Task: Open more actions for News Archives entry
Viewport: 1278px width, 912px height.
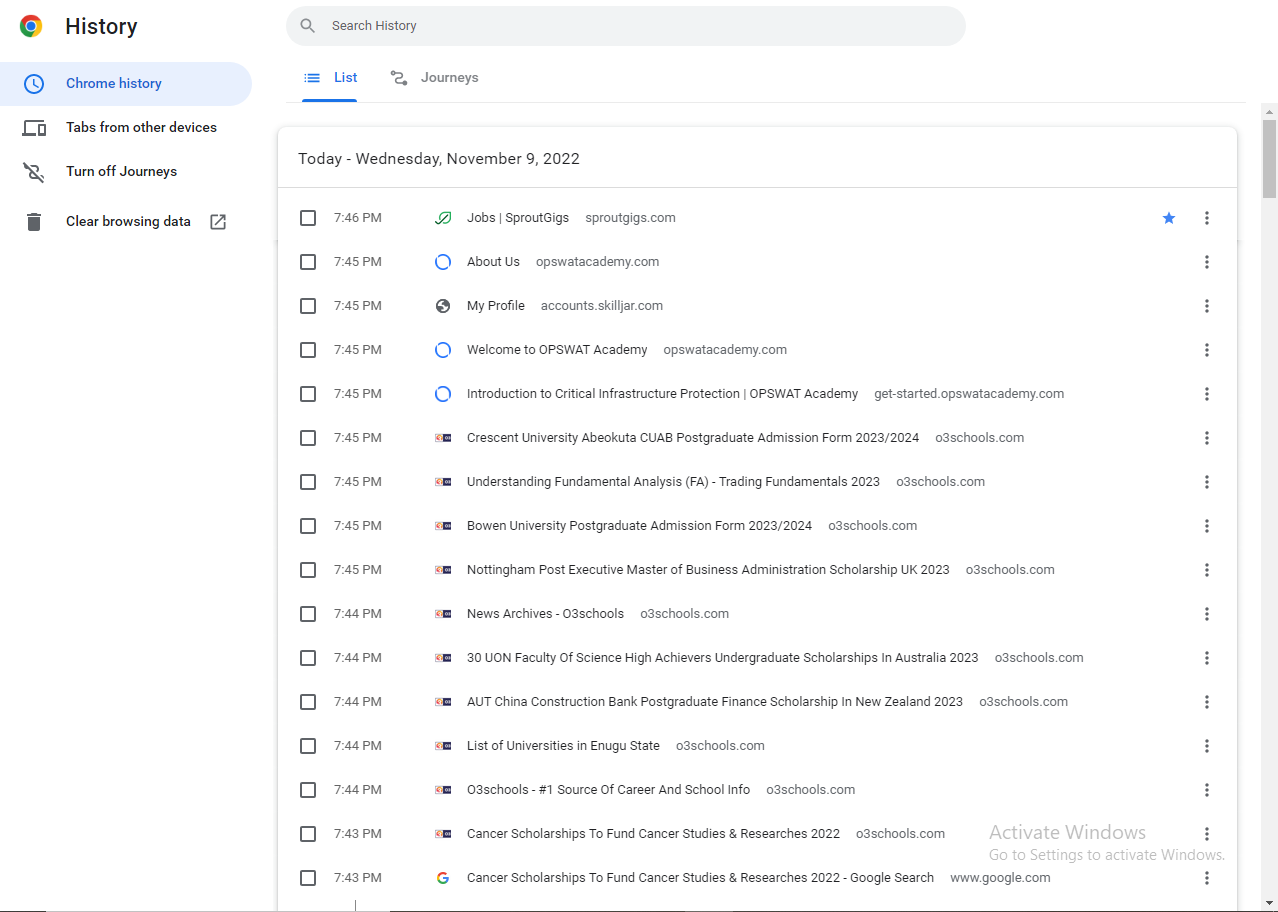Action: 1207,614
